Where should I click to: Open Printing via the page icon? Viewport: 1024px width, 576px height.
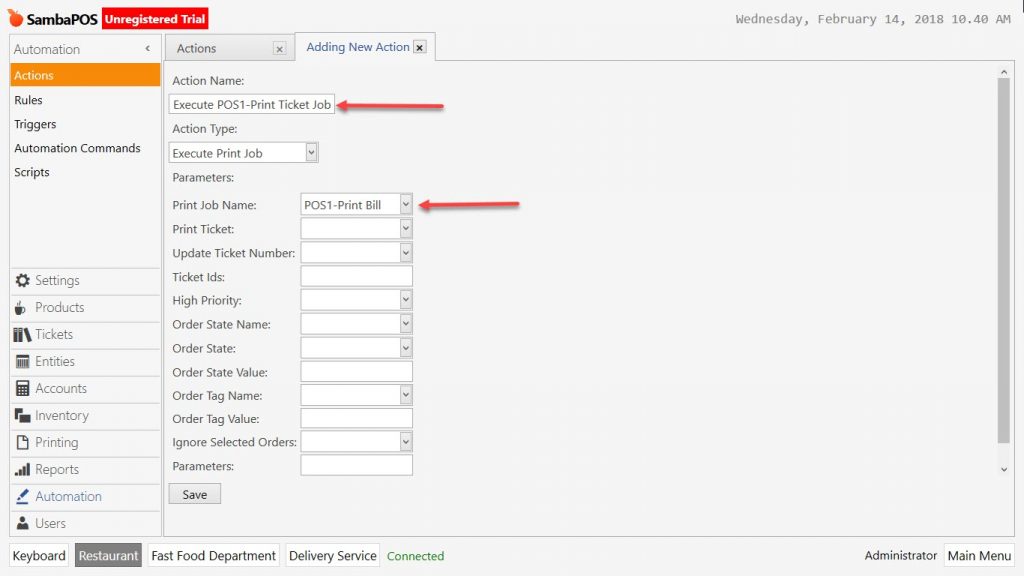click(22, 442)
